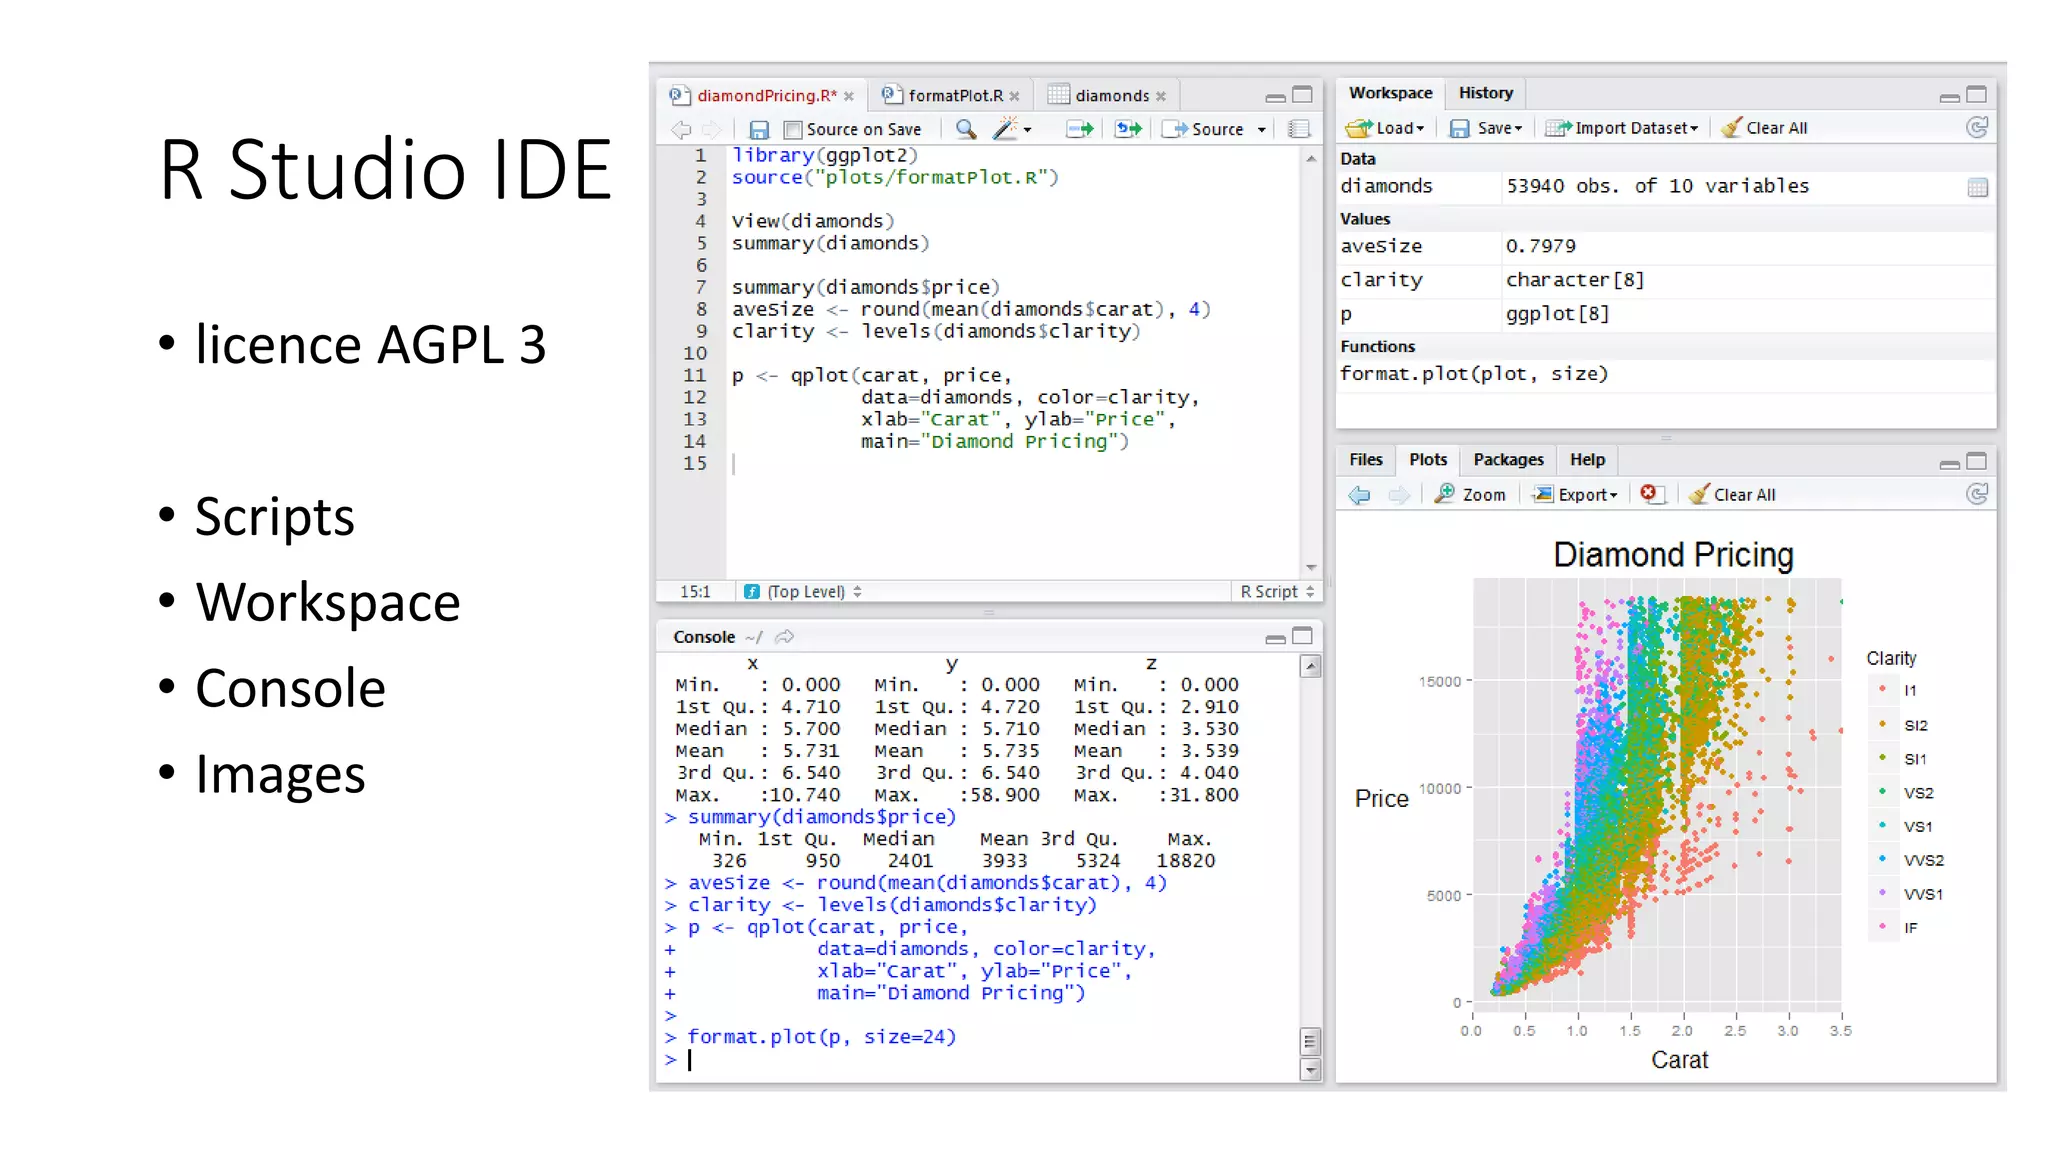2048x1152 pixels.
Task: Click the console input prompt line
Action: point(980,1060)
